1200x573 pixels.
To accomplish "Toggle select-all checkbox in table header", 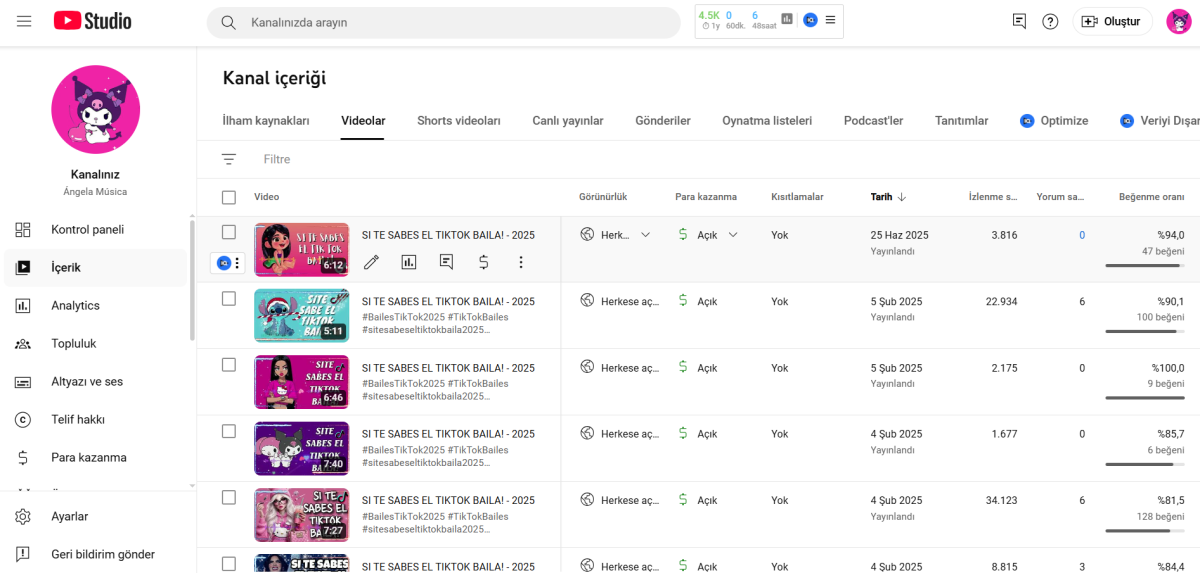I will click(x=229, y=197).
